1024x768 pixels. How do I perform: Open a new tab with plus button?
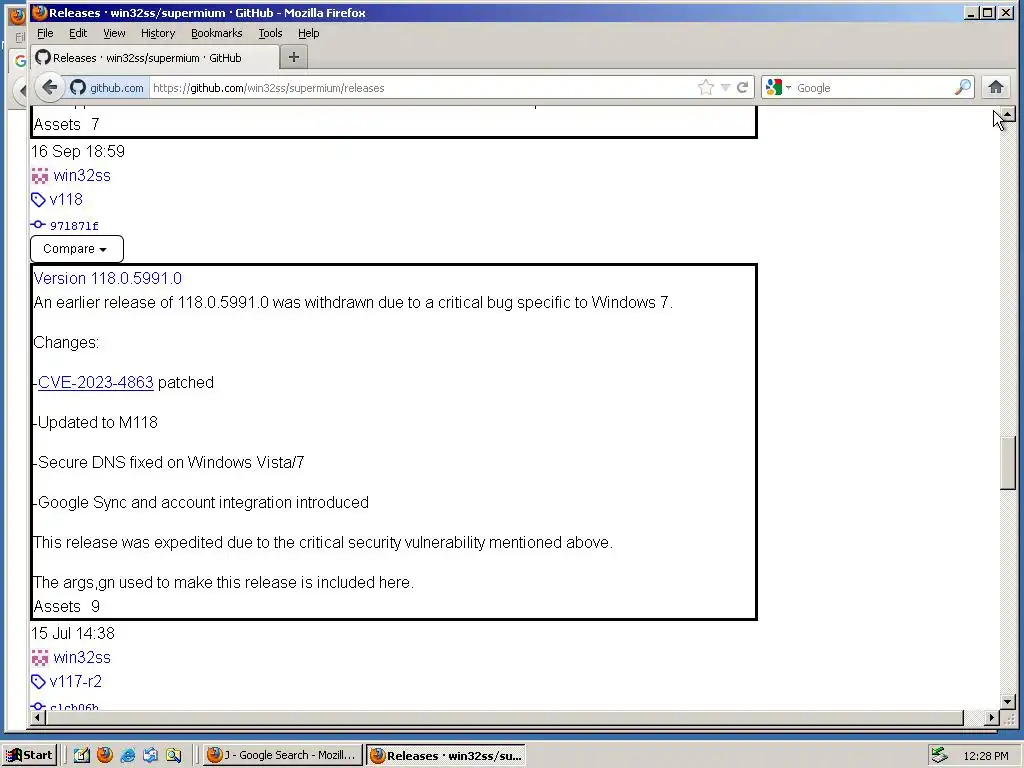pos(294,57)
